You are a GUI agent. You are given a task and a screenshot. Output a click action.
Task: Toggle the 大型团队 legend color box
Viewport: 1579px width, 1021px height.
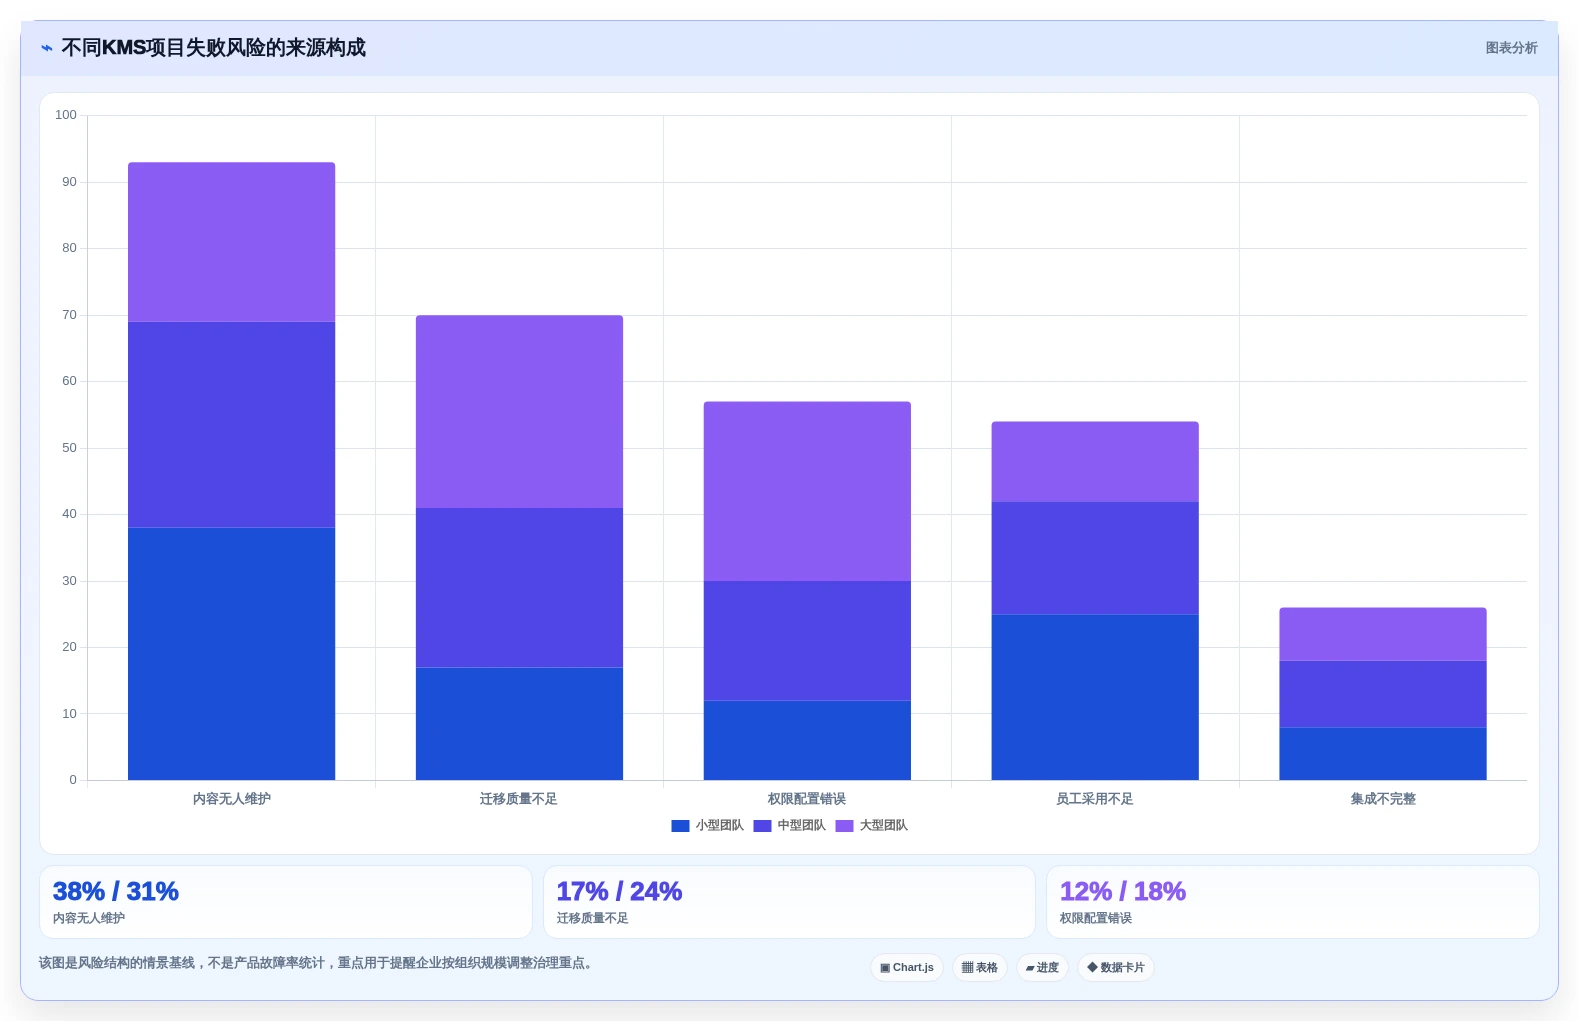[x=844, y=826]
